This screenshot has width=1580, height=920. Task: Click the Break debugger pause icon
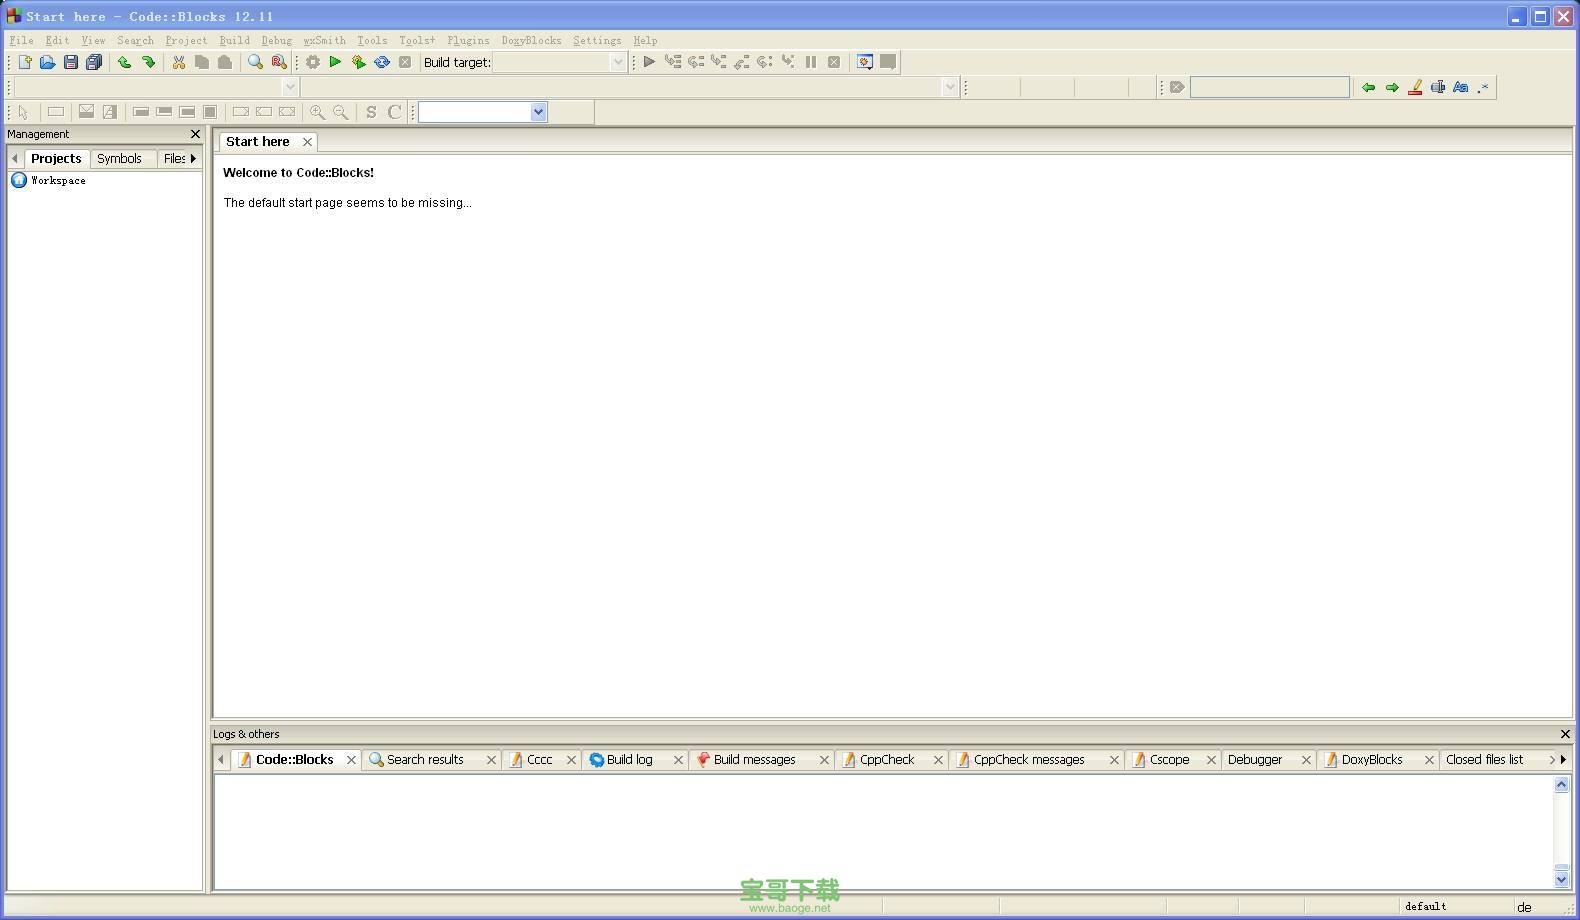click(811, 62)
